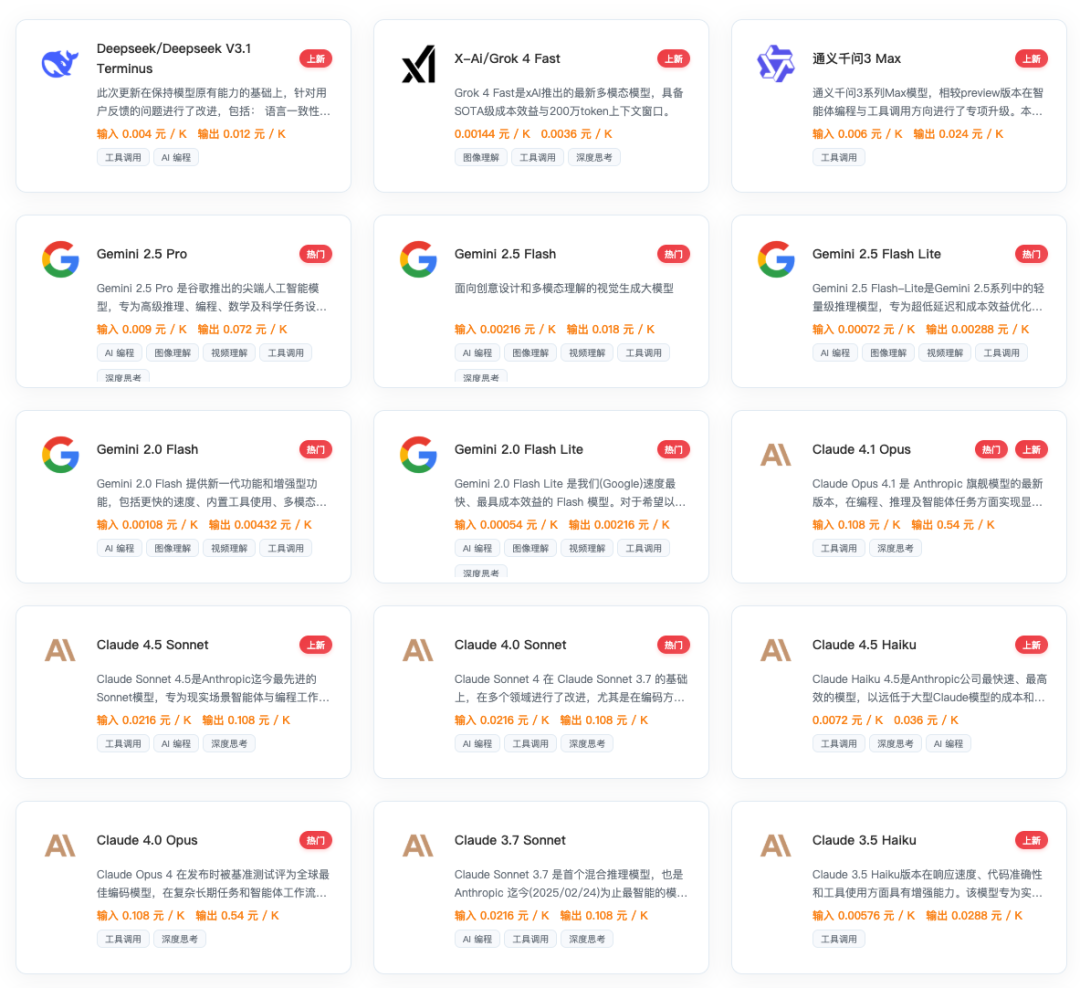Click the Google logo on Gemini 2.5 Pro
Screen dimensions: 1080x988
[x=60, y=259]
